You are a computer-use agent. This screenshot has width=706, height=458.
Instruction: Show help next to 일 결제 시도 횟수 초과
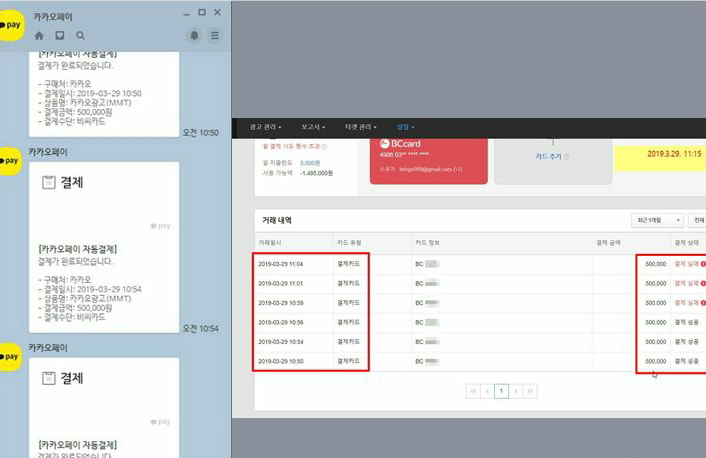click(324, 146)
